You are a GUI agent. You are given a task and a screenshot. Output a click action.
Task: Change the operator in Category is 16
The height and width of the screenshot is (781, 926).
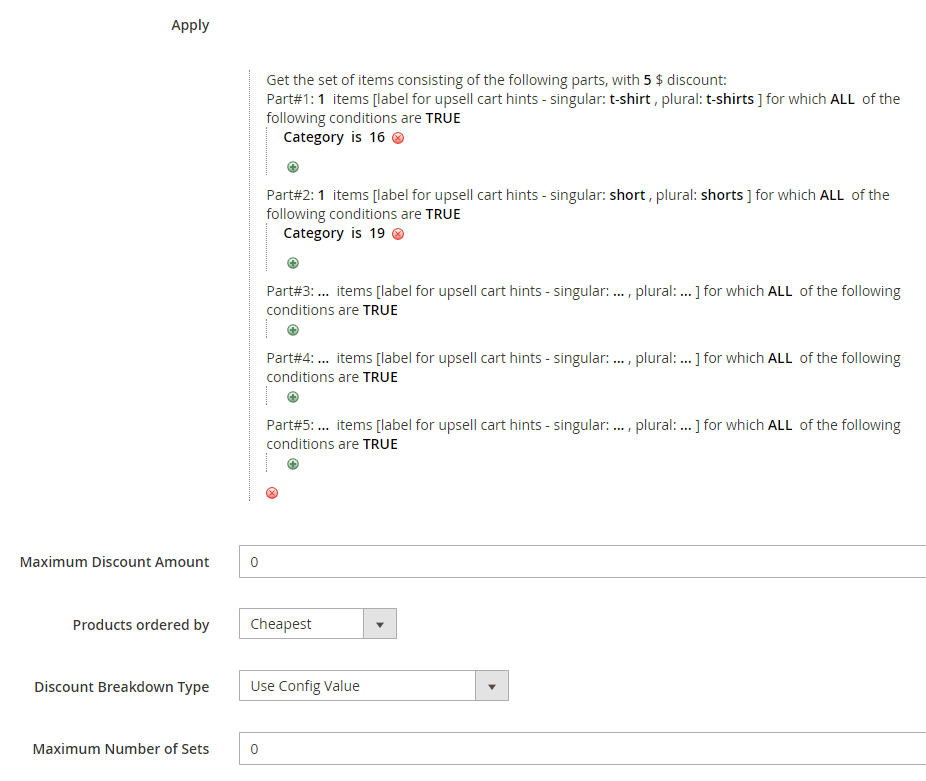click(356, 138)
